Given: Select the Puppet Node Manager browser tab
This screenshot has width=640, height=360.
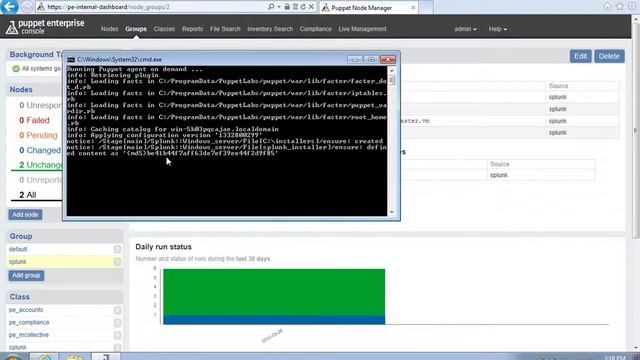Looking at the screenshot, I should pyautogui.click(x=368, y=7).
